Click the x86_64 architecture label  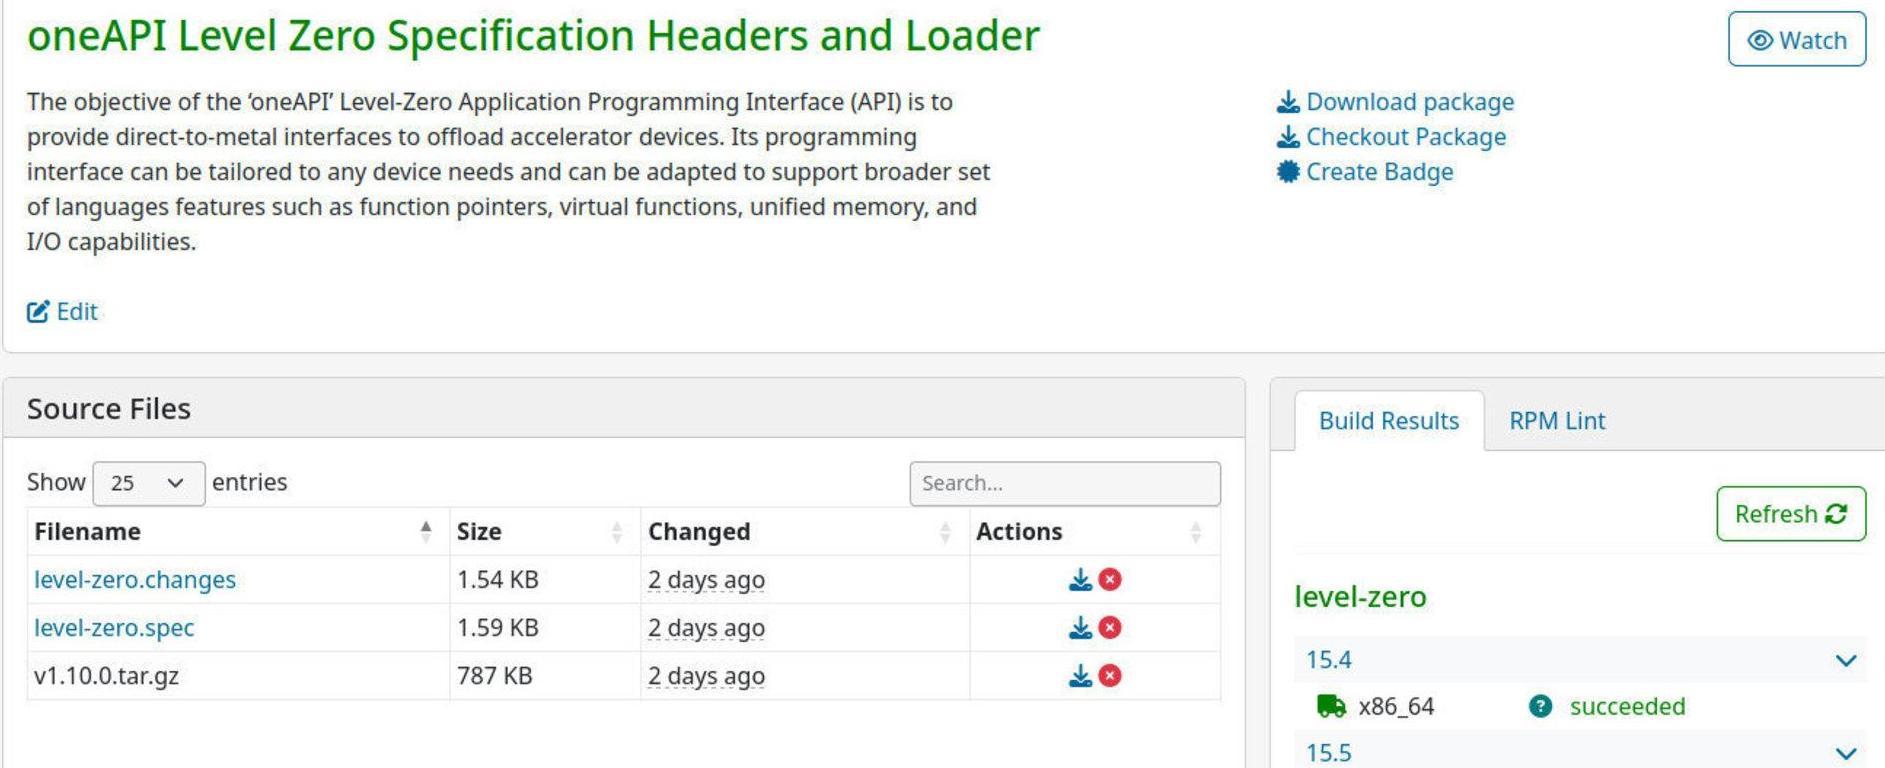[1396, 707]
